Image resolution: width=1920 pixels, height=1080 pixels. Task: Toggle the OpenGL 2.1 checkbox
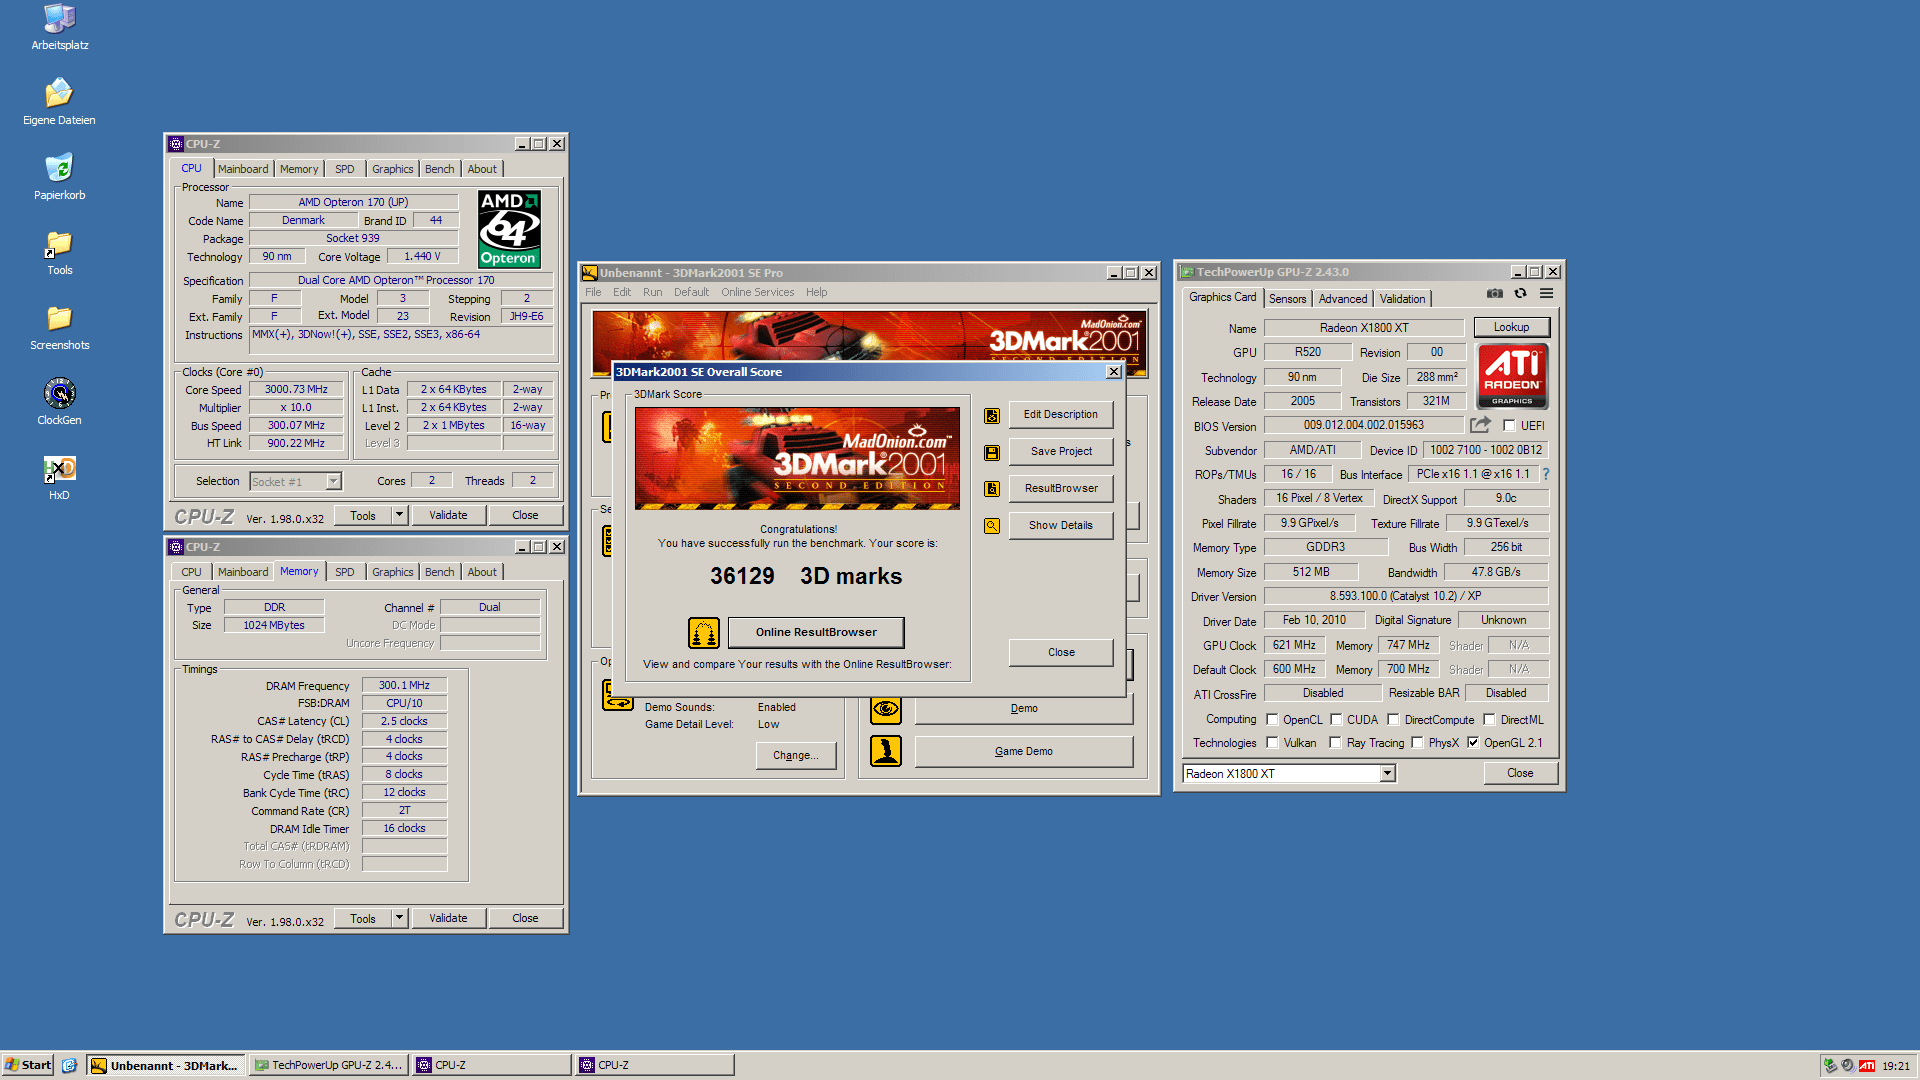1473,743
